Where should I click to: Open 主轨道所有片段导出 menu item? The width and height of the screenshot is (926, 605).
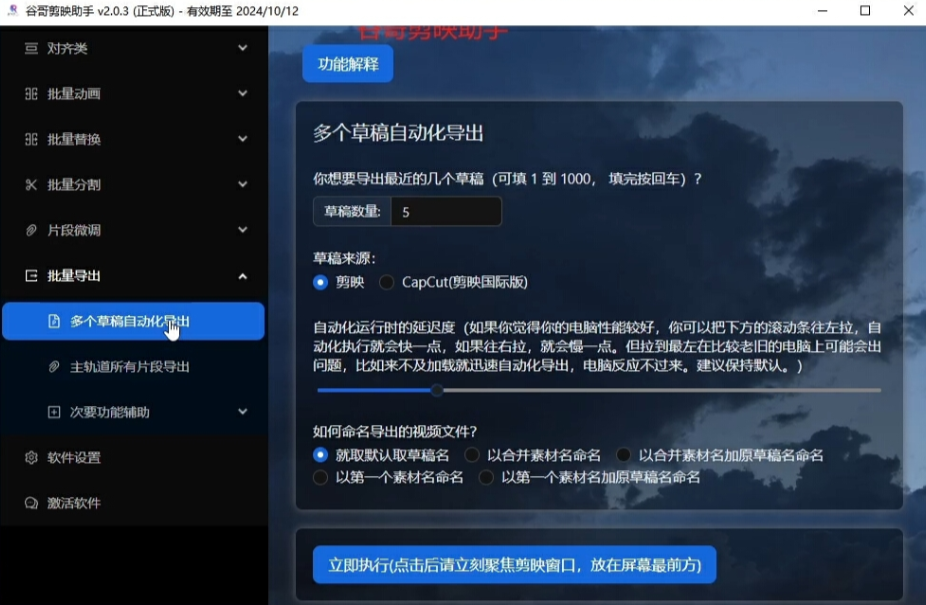pyautogui.click(x=129, y=367)
